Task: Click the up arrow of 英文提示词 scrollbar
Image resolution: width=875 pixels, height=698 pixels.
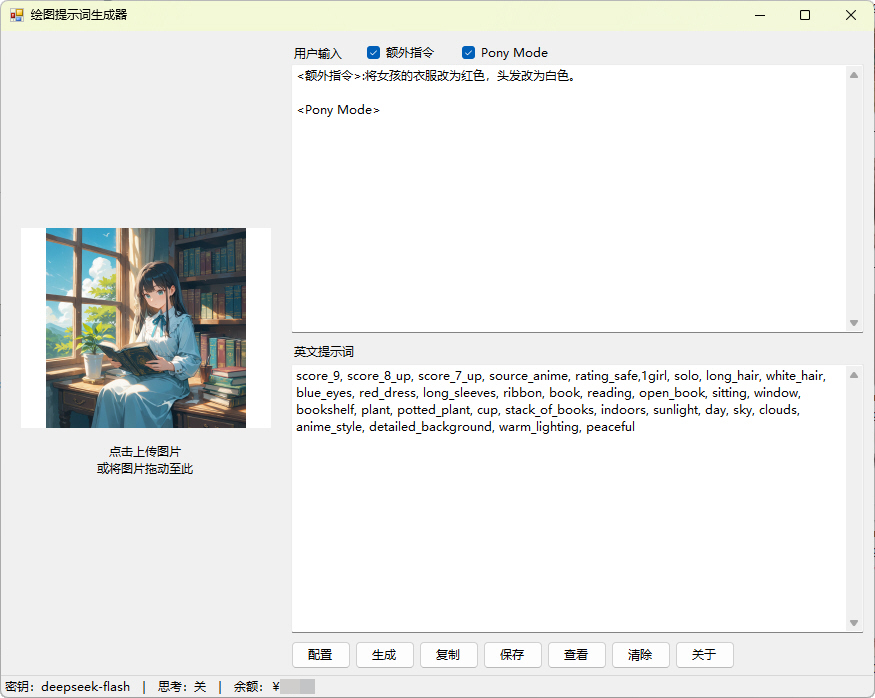Action: point(854,375)
